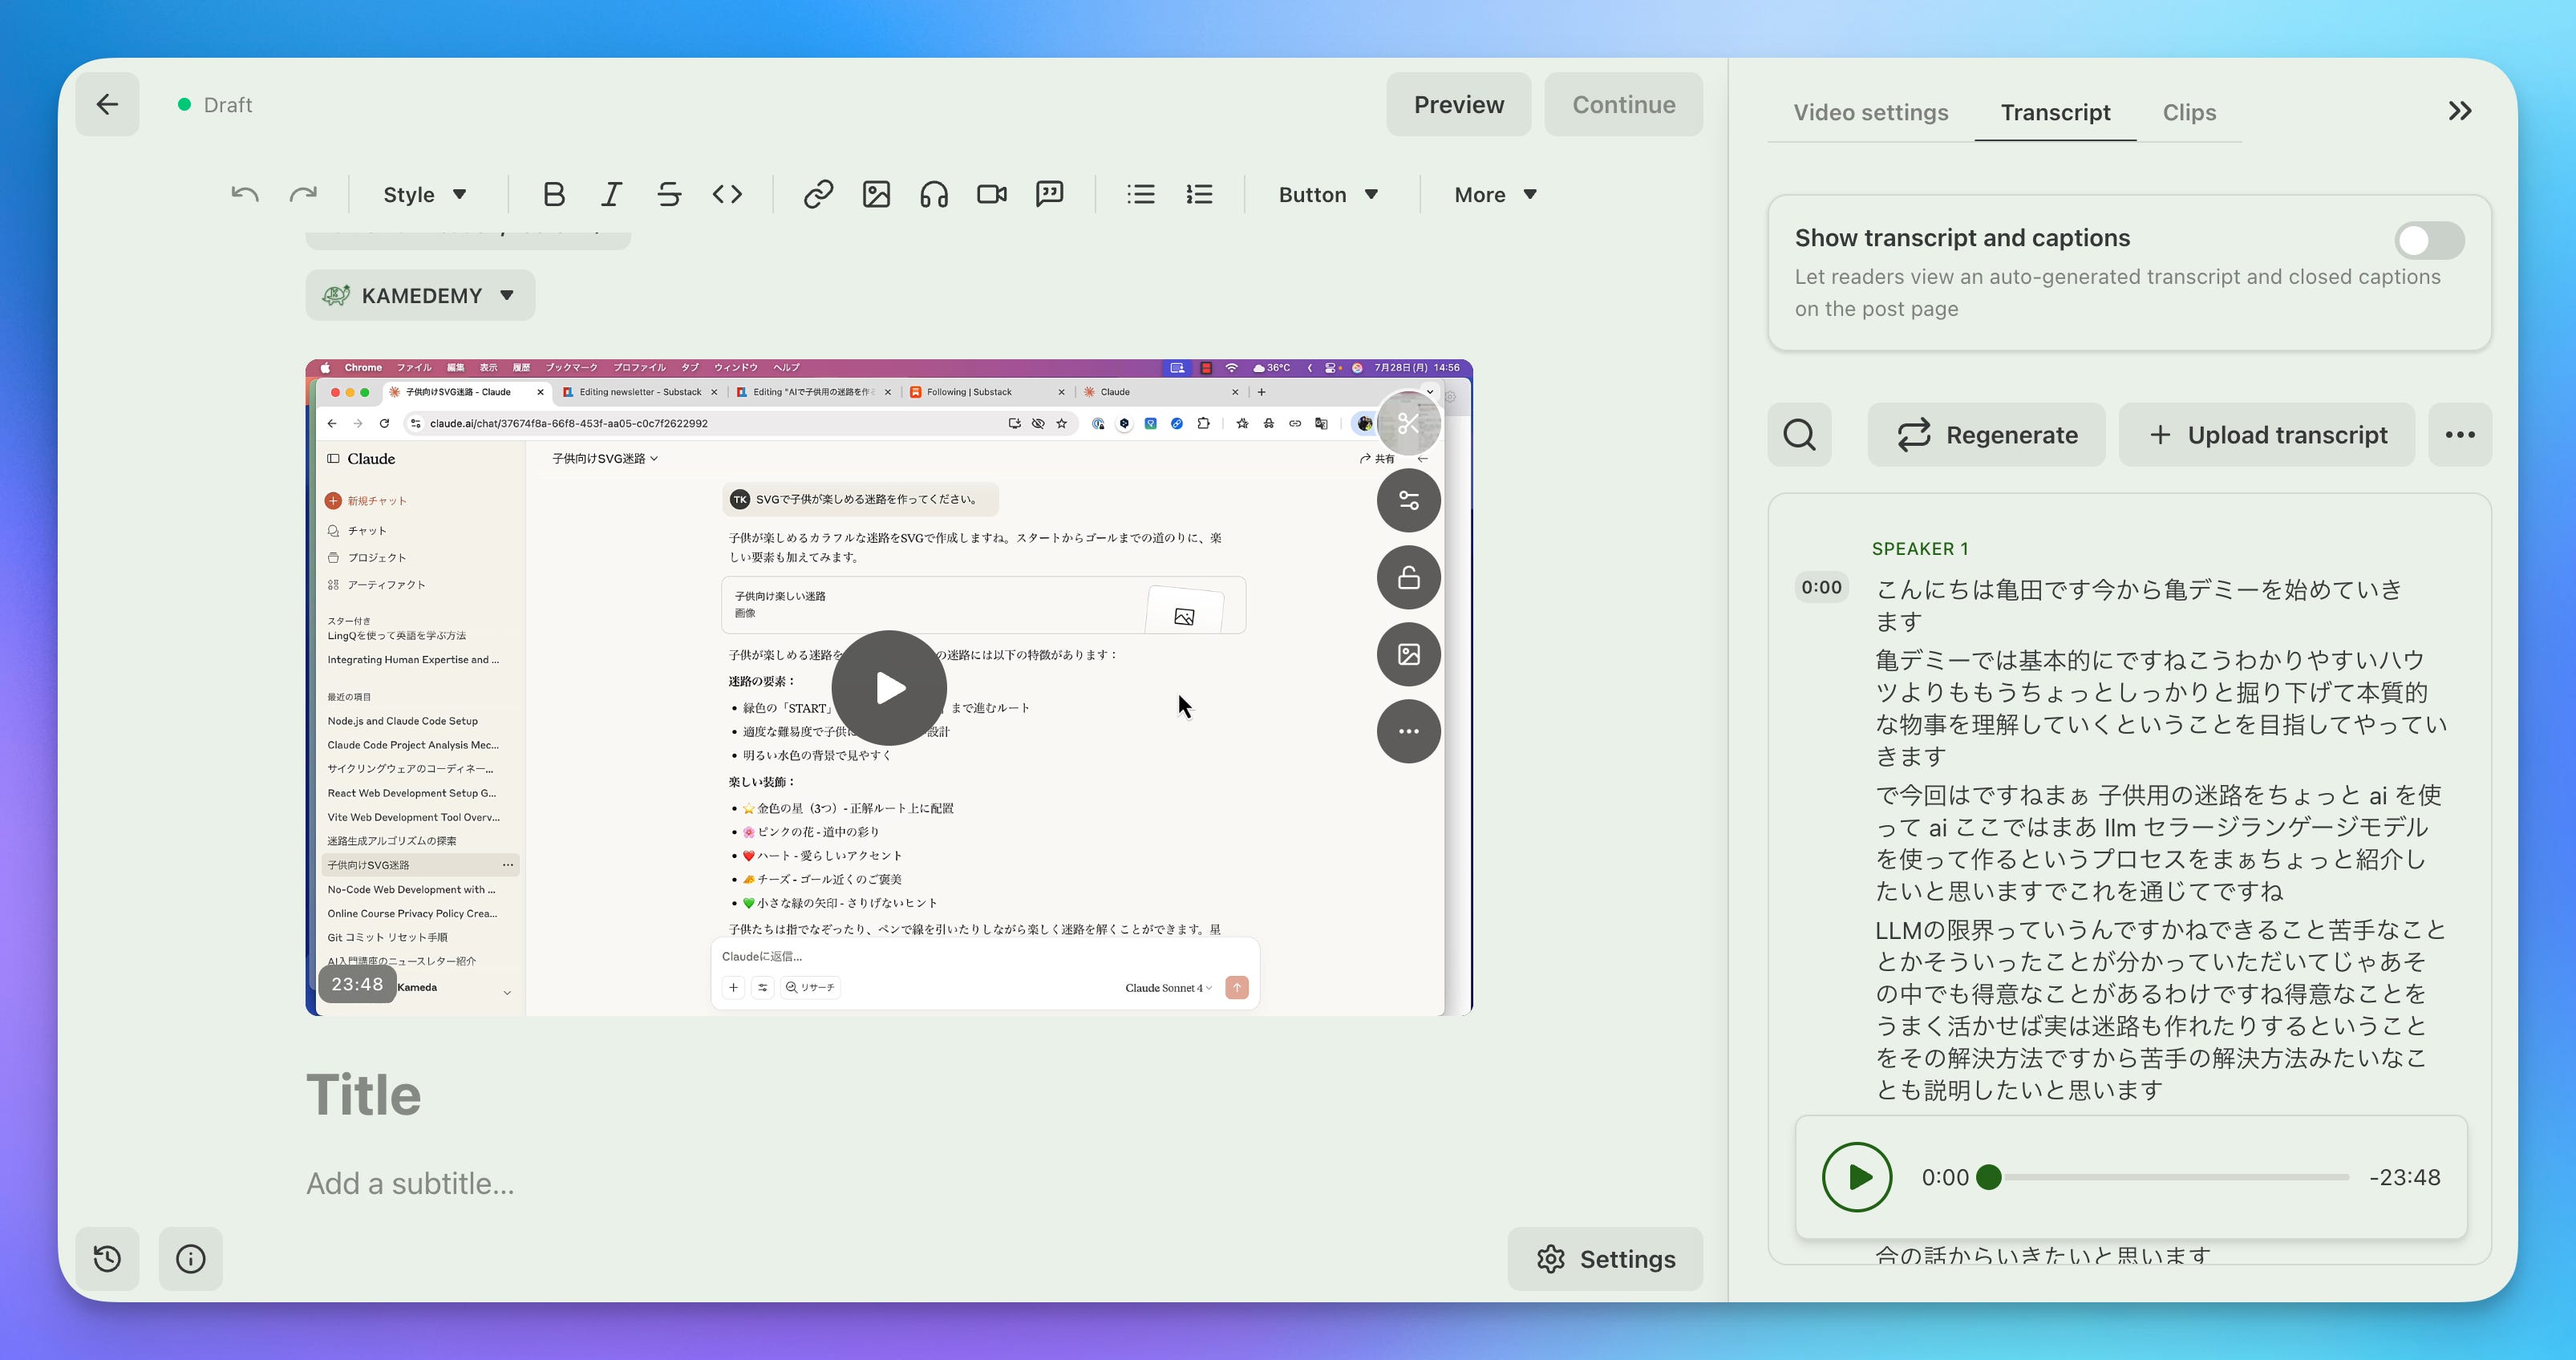The width and height of the screenshot is (2576, 1360).
Task: Click the image insert icon in toolbar
Action: pyautogui.click(x=876, y=194)
